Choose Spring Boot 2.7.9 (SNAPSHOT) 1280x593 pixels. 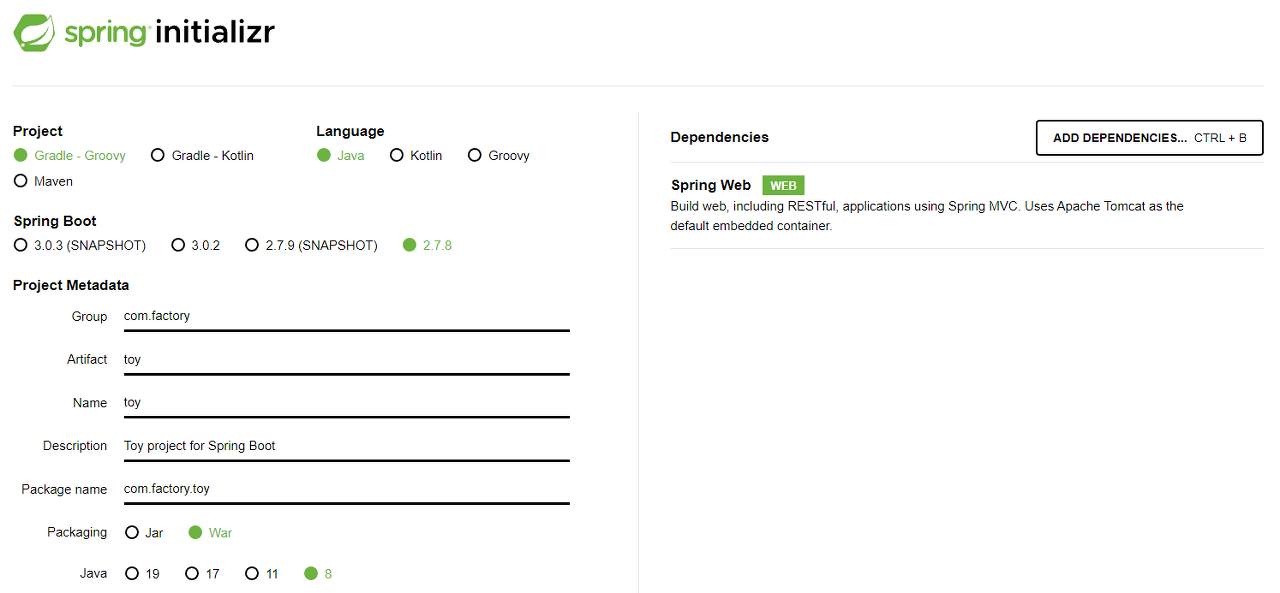tap(312, 245)
